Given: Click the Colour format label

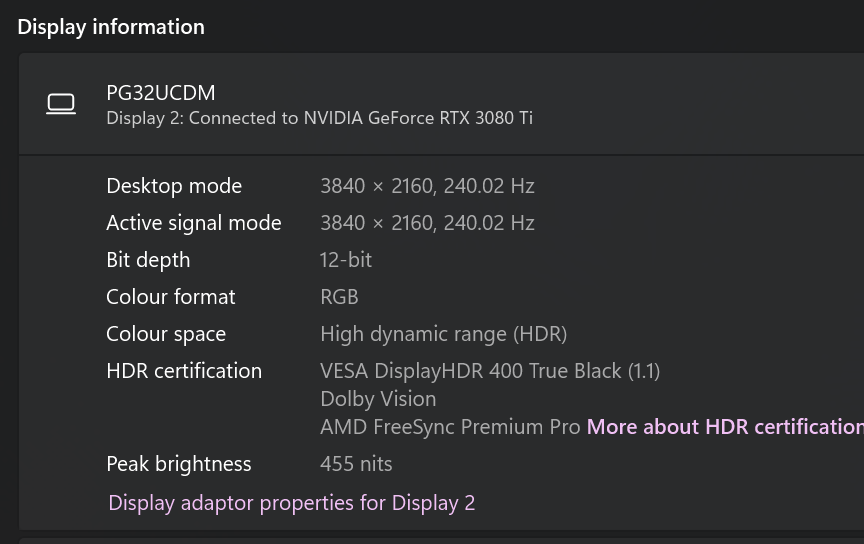Looking at the screenshot, I should click(170, 297).
